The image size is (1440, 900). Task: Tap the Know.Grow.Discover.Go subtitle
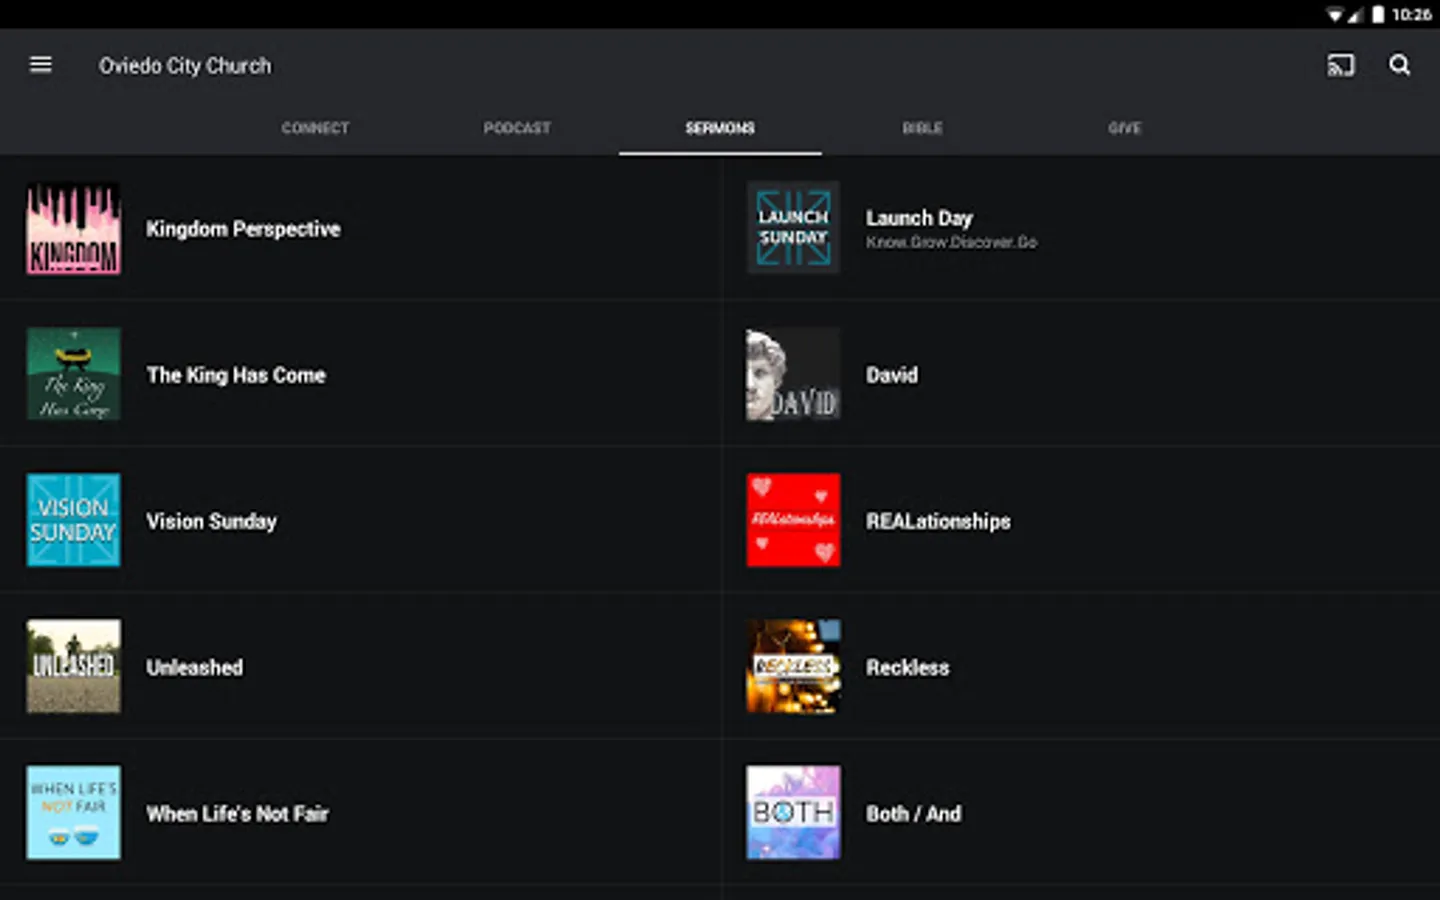click(x=951, y=243)
